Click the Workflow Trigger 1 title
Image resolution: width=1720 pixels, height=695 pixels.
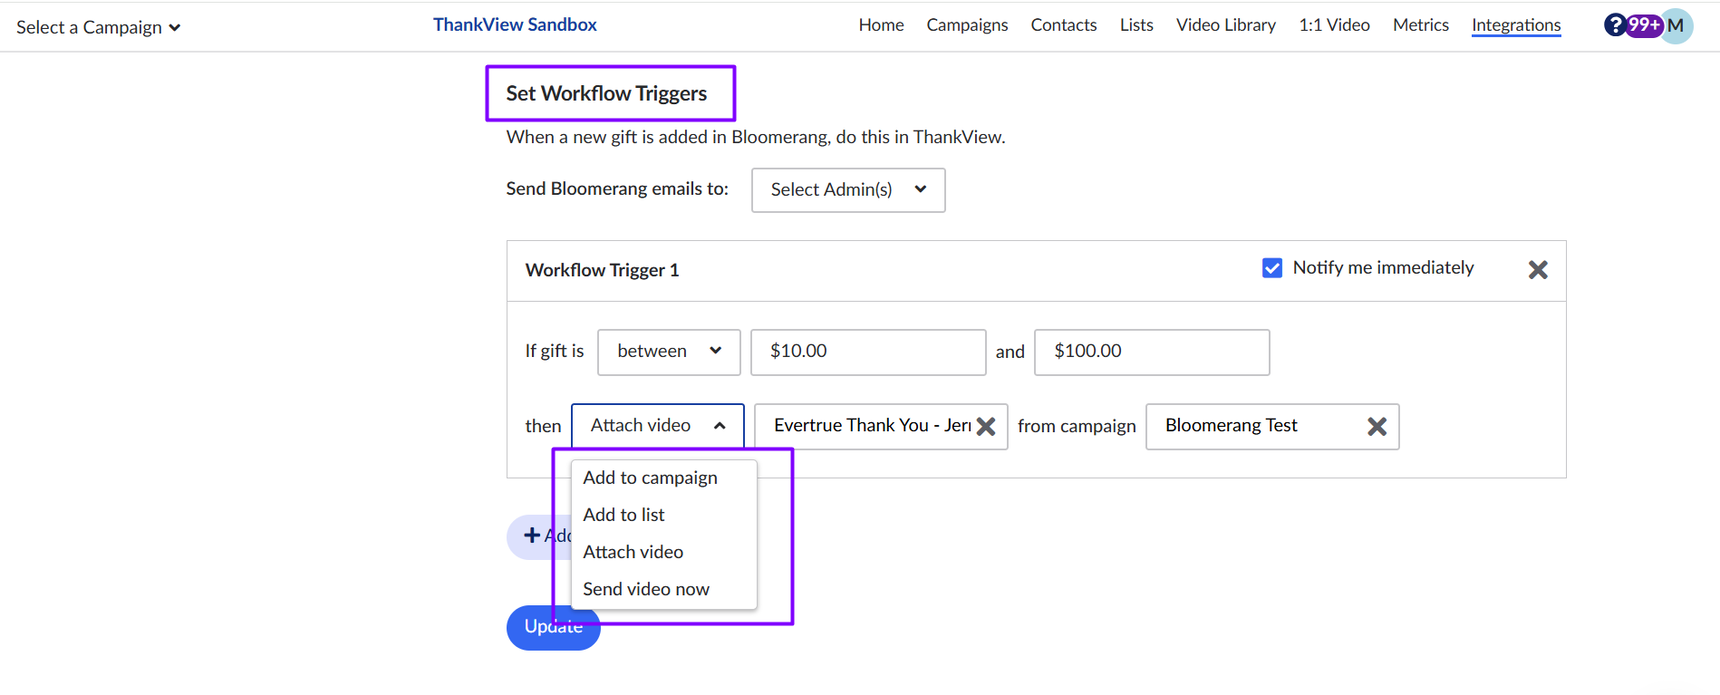602,270
